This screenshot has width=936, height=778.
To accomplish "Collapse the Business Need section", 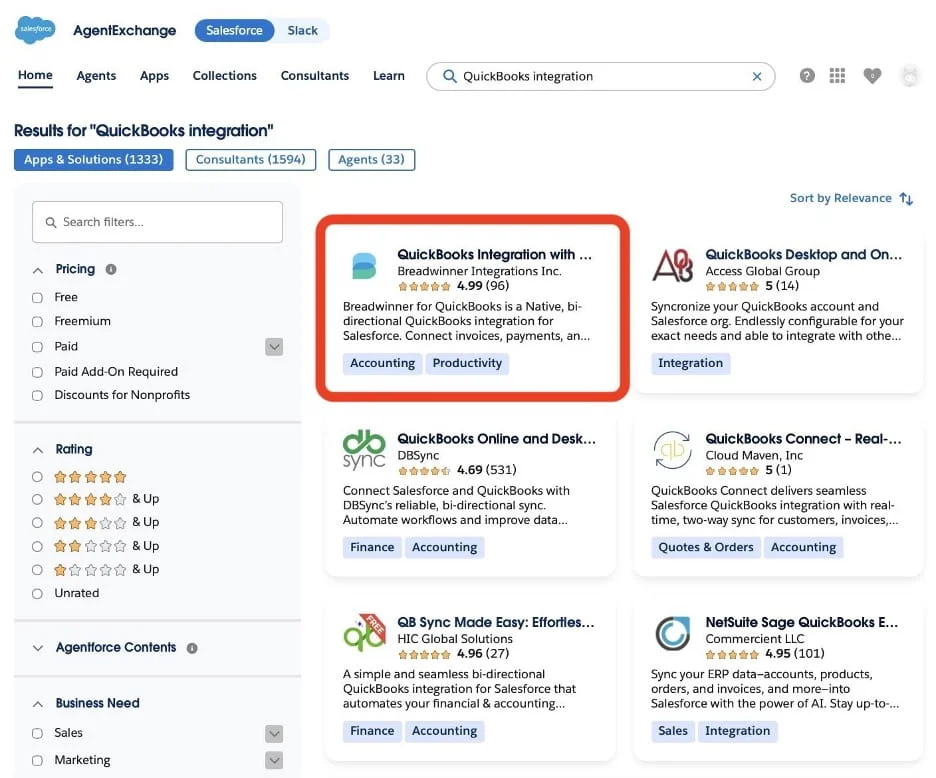I will click(38, 704).
